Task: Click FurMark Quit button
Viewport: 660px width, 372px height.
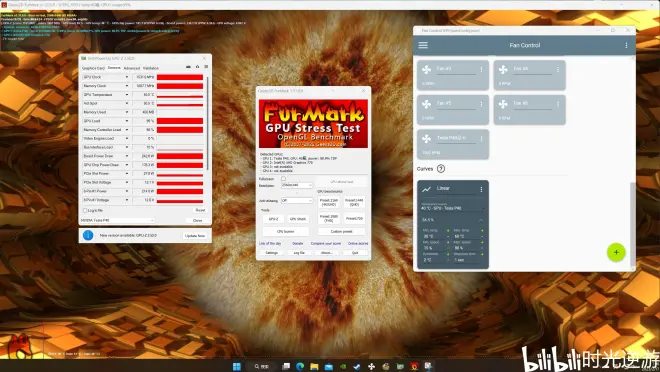Action: [355, 253]
